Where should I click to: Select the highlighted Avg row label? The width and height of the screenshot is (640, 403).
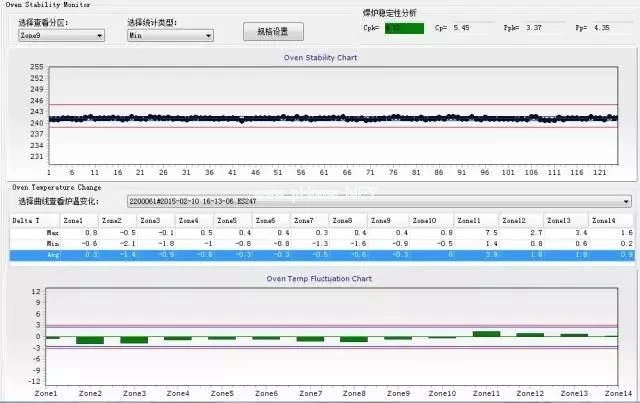pyautogui.click(x=53, y=255)
